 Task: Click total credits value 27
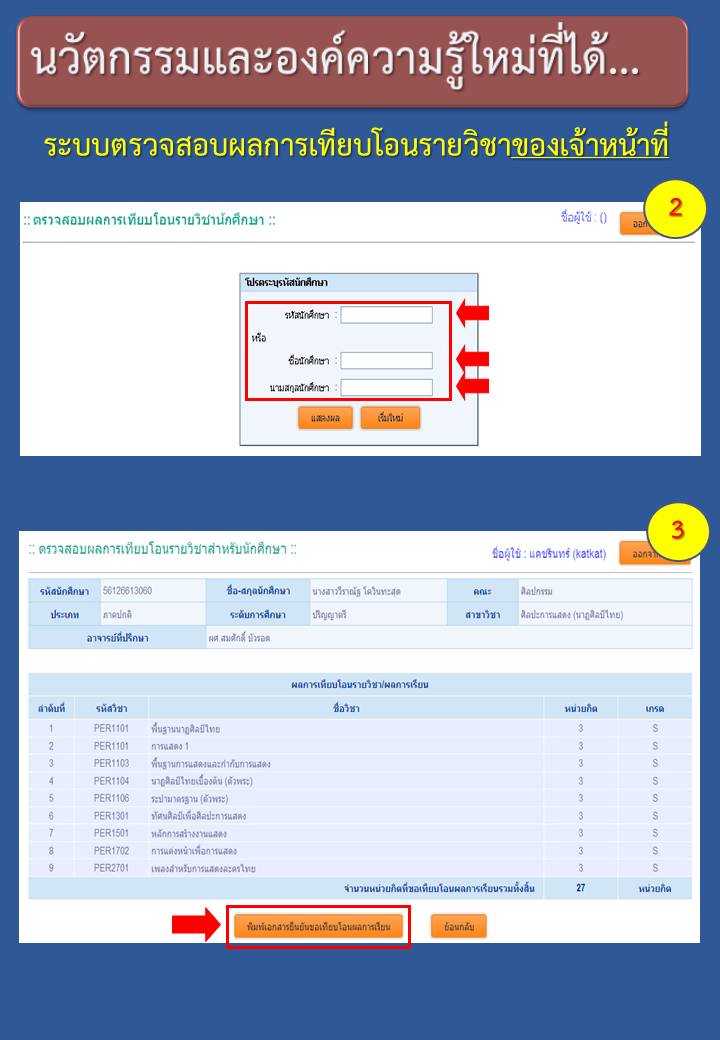click(x=581, y=887)
